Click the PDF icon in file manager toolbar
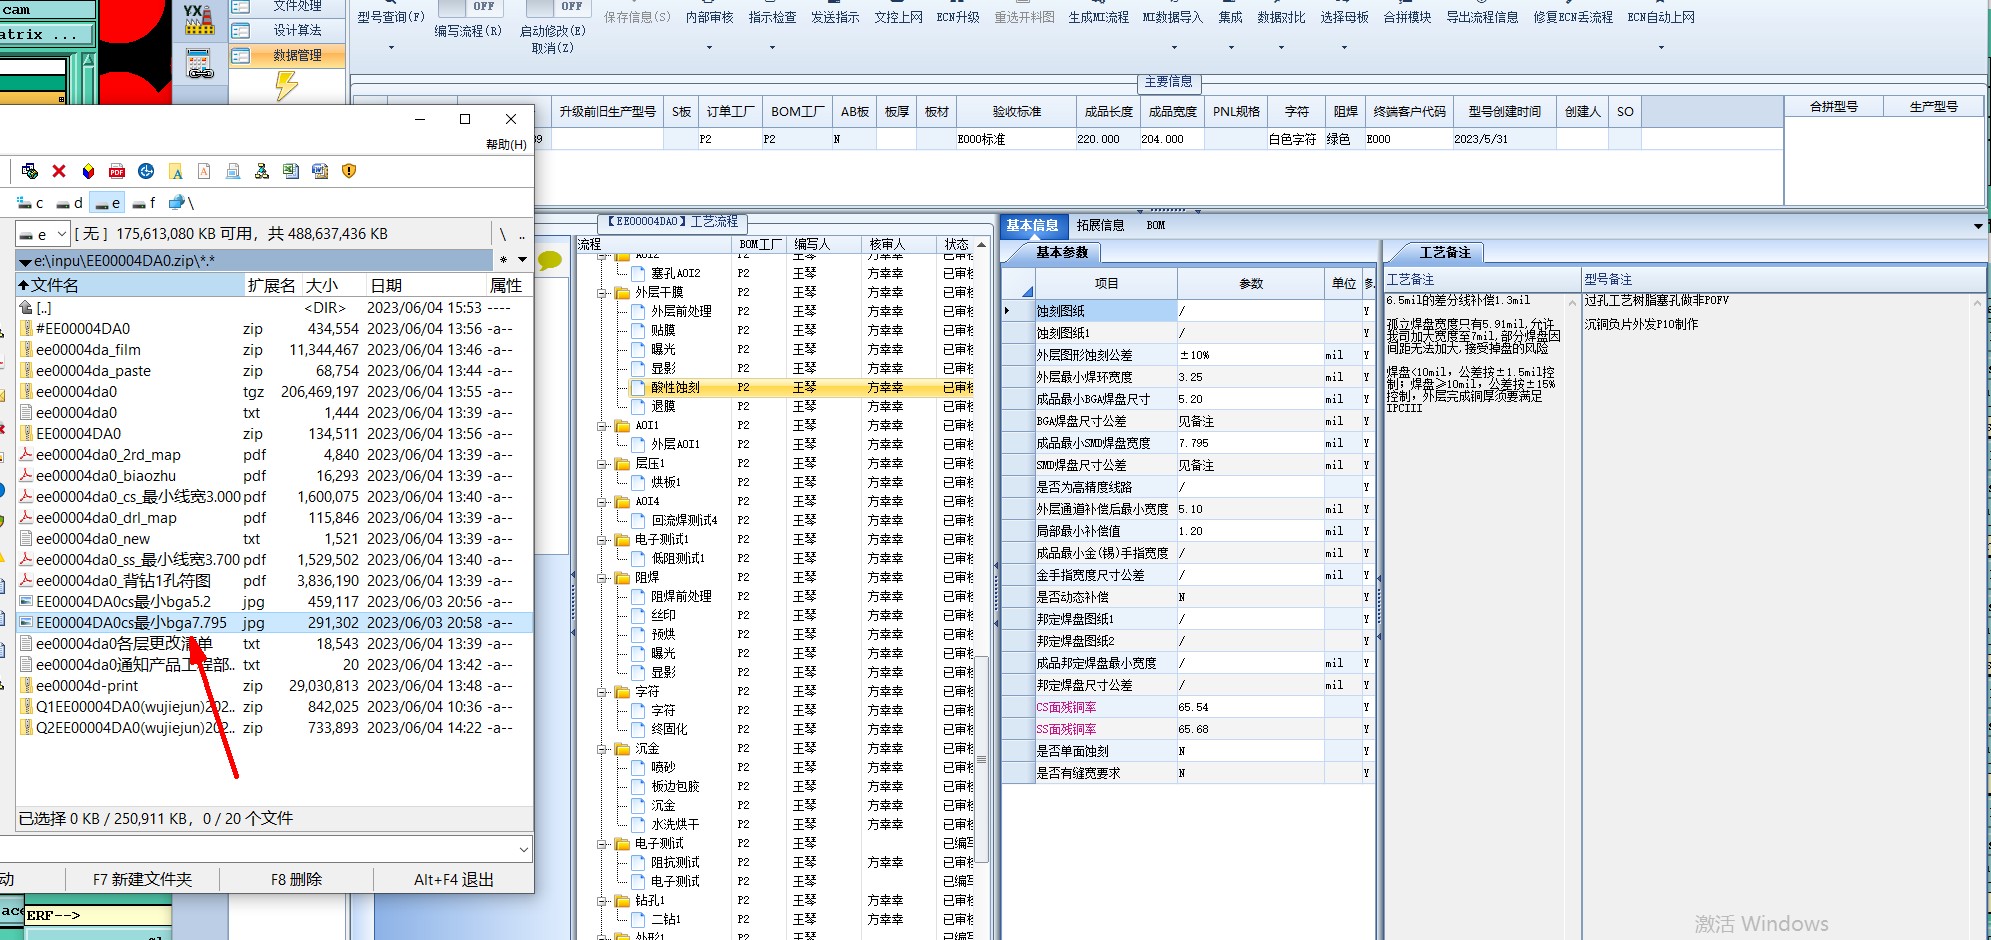 [117, 171]
